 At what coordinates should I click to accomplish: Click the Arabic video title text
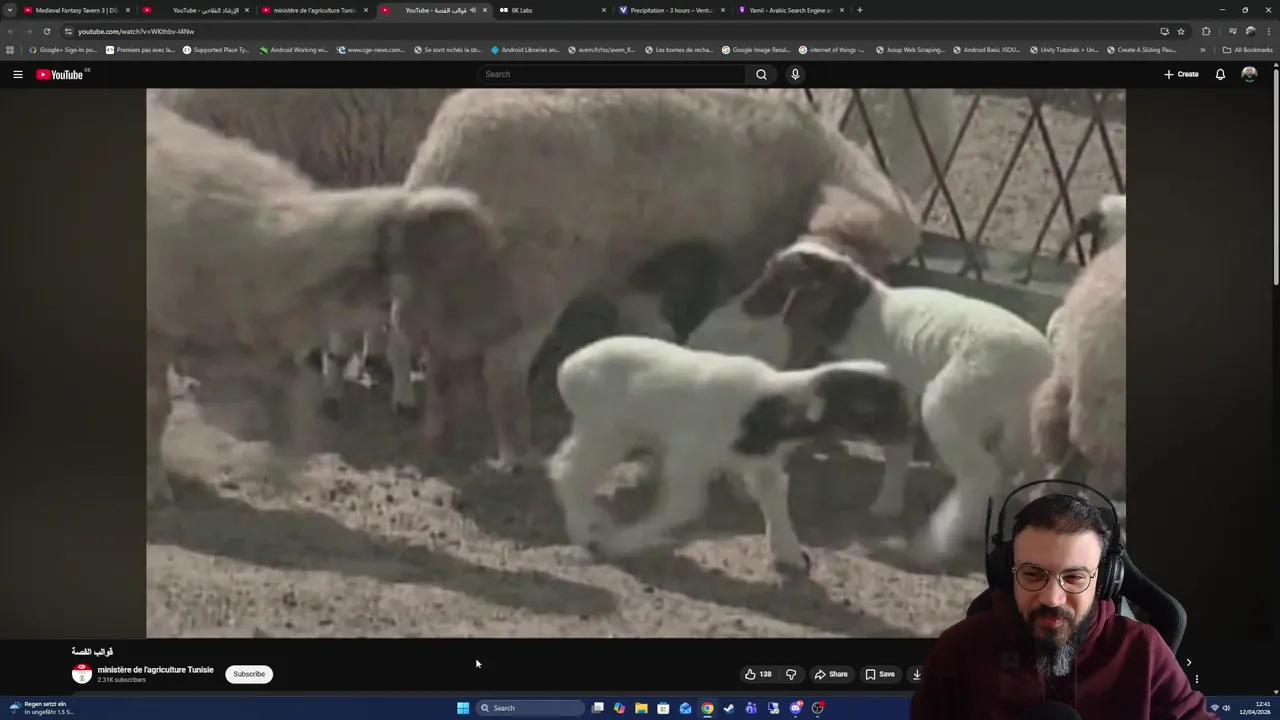click(x=92, y=652)
